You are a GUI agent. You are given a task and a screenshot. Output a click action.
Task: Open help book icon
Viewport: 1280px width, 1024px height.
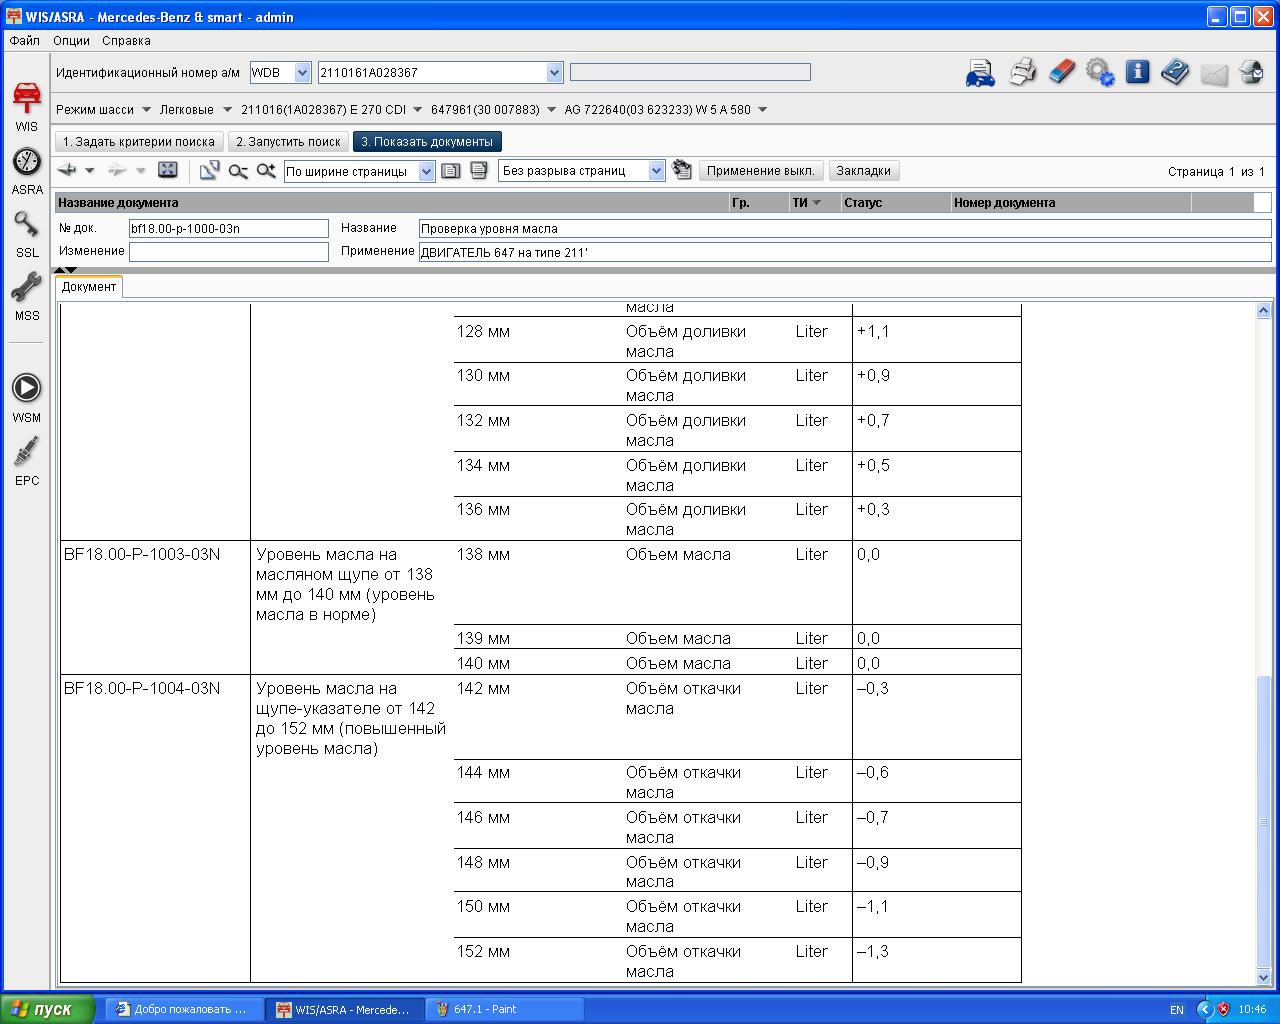click(x=1175, y=72)
